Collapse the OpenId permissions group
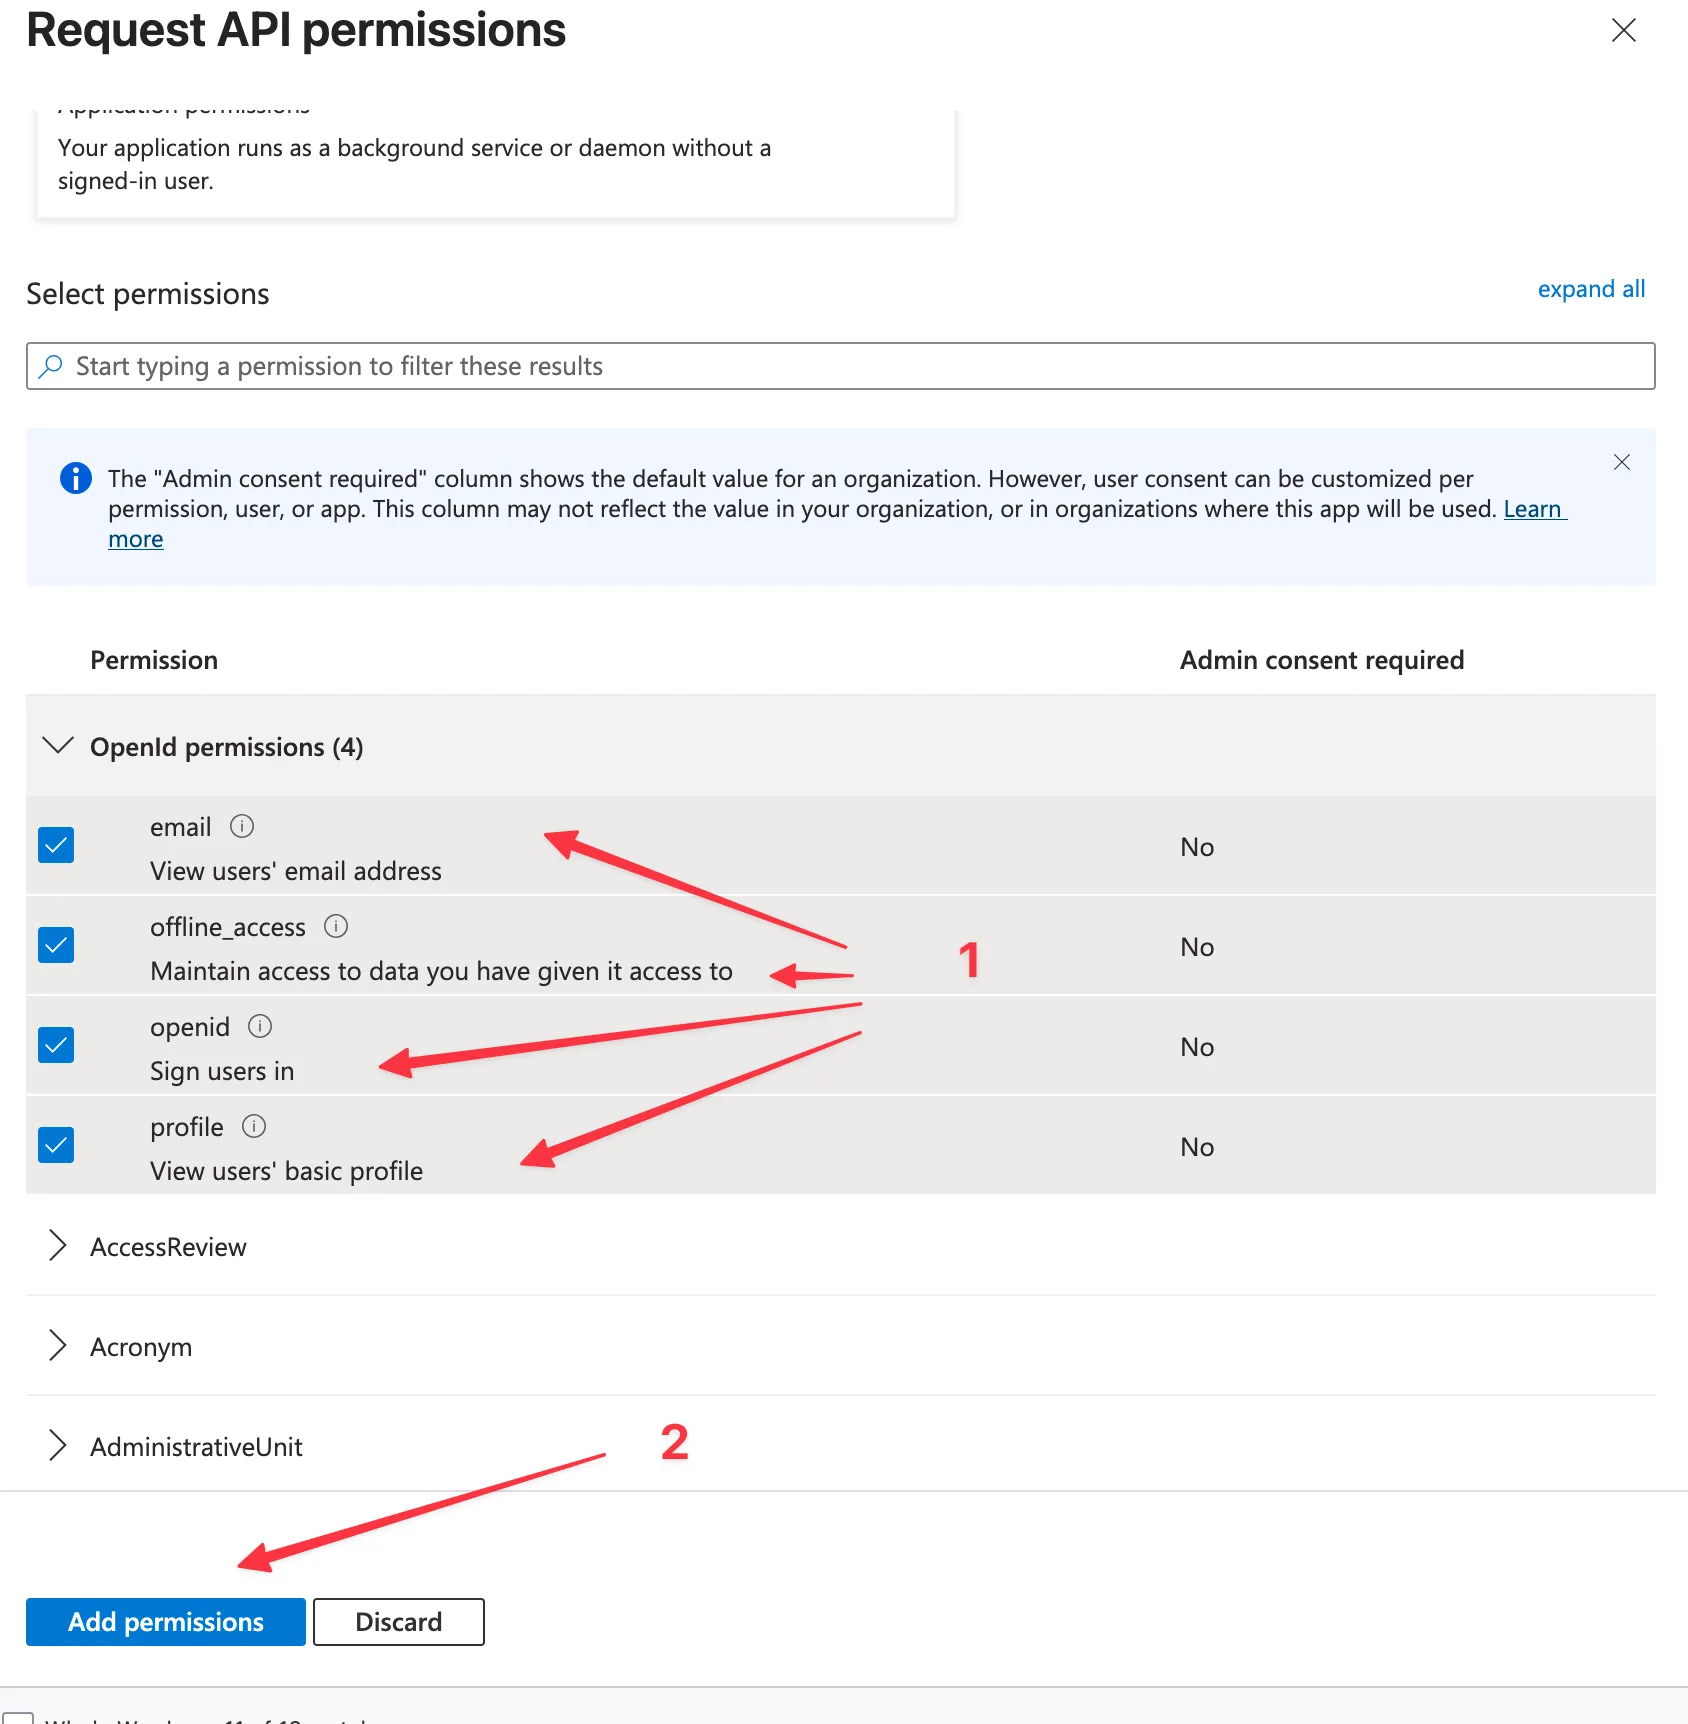This screenshot has width=1688, height=1724. pos(58,746)
